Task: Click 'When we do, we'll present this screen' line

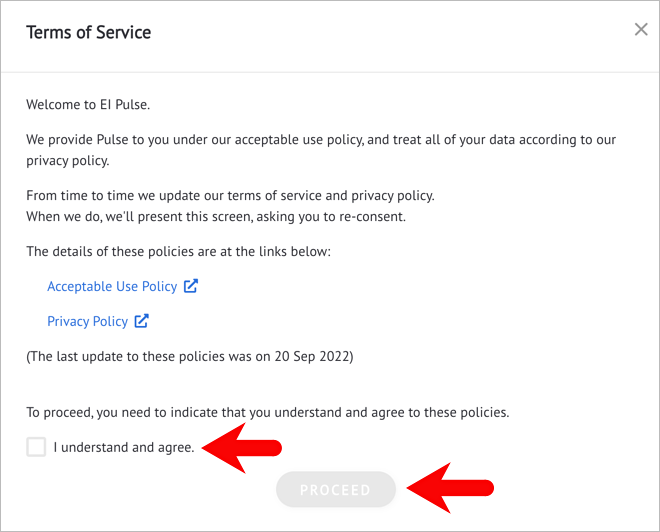Action: [x=216, y=217]
